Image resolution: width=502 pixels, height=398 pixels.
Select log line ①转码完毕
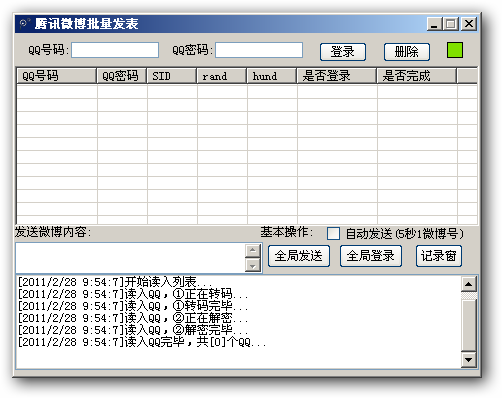[x=133, y=306]
